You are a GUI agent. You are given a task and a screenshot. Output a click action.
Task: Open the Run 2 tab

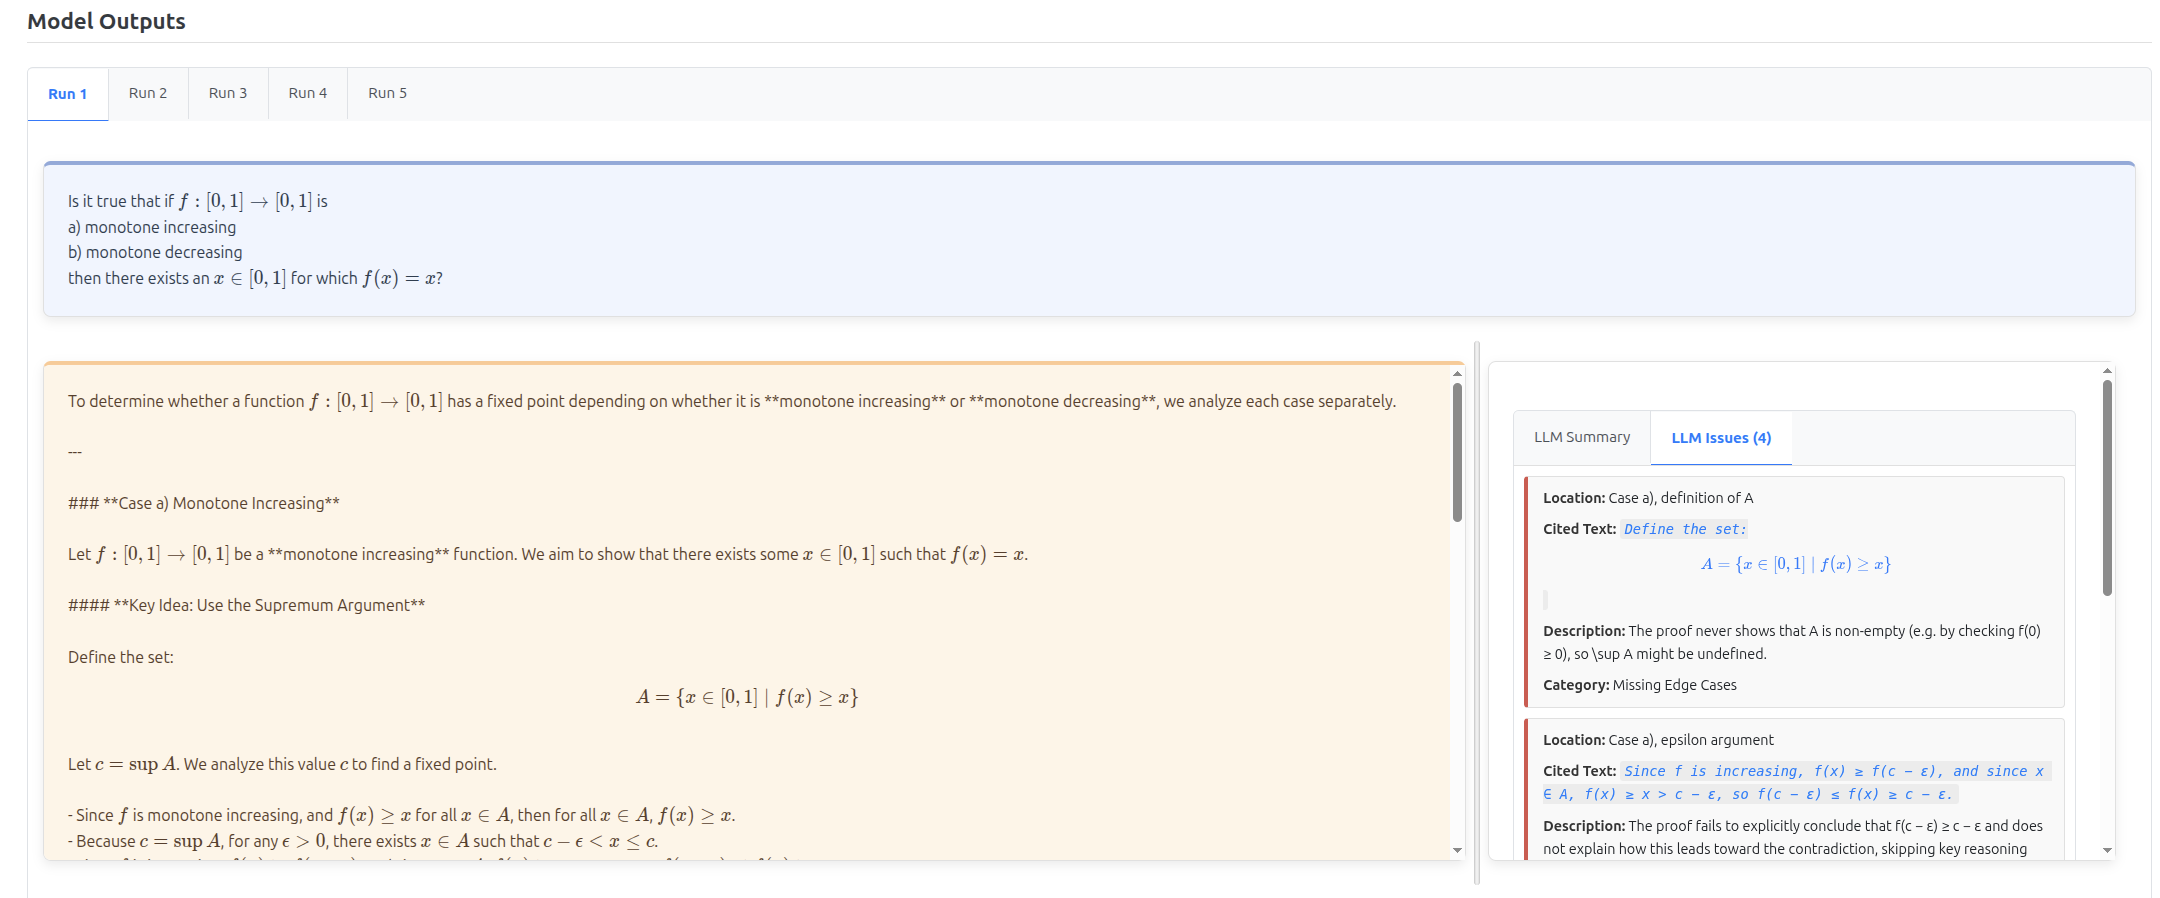coord(148,94)
